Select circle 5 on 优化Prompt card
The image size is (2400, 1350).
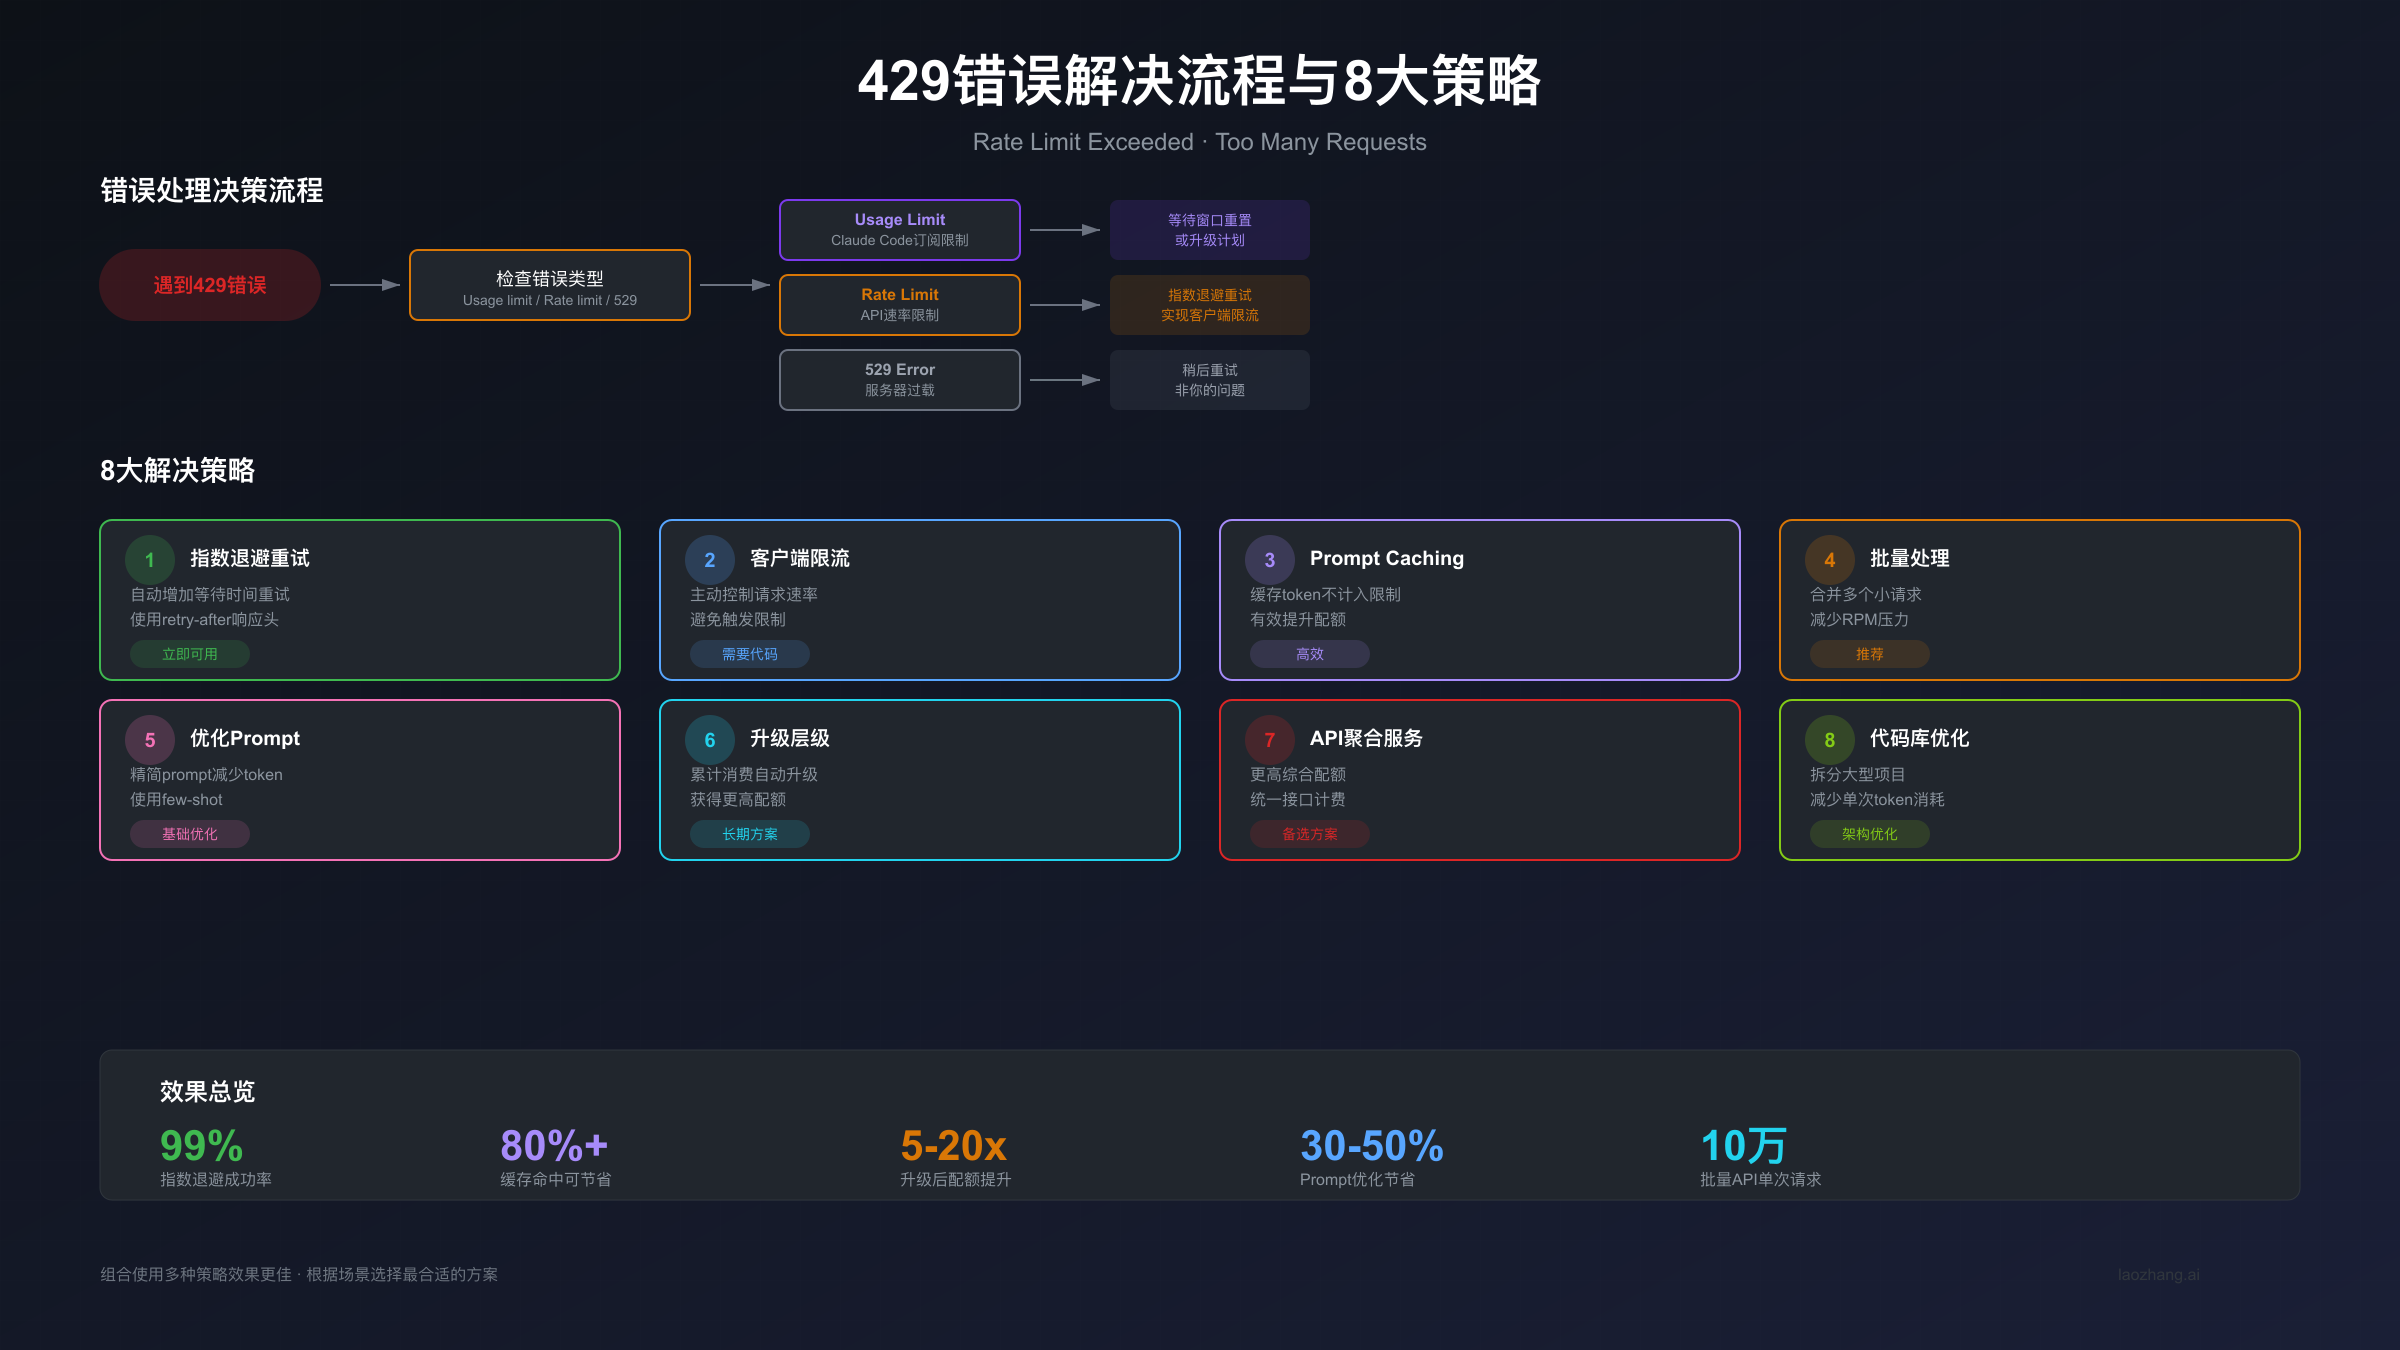click(x=150, y=739)
